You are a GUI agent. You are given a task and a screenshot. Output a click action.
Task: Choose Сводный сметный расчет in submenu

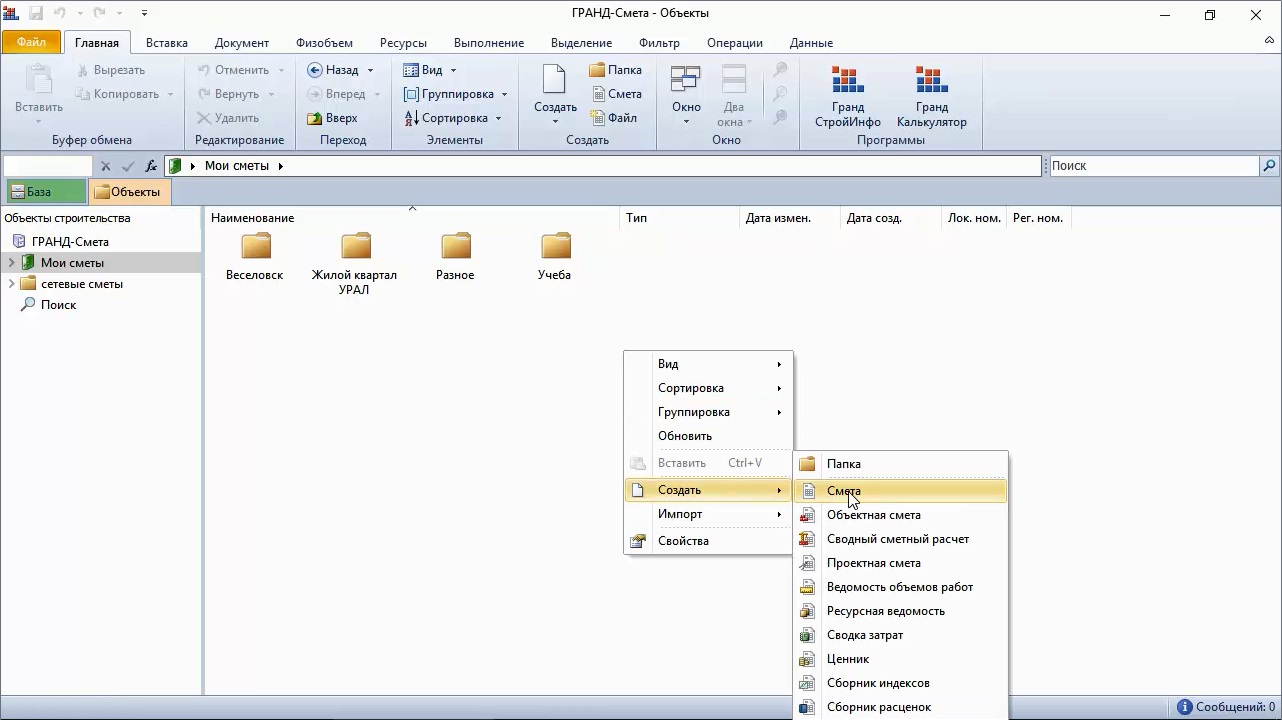coord(900,539)
